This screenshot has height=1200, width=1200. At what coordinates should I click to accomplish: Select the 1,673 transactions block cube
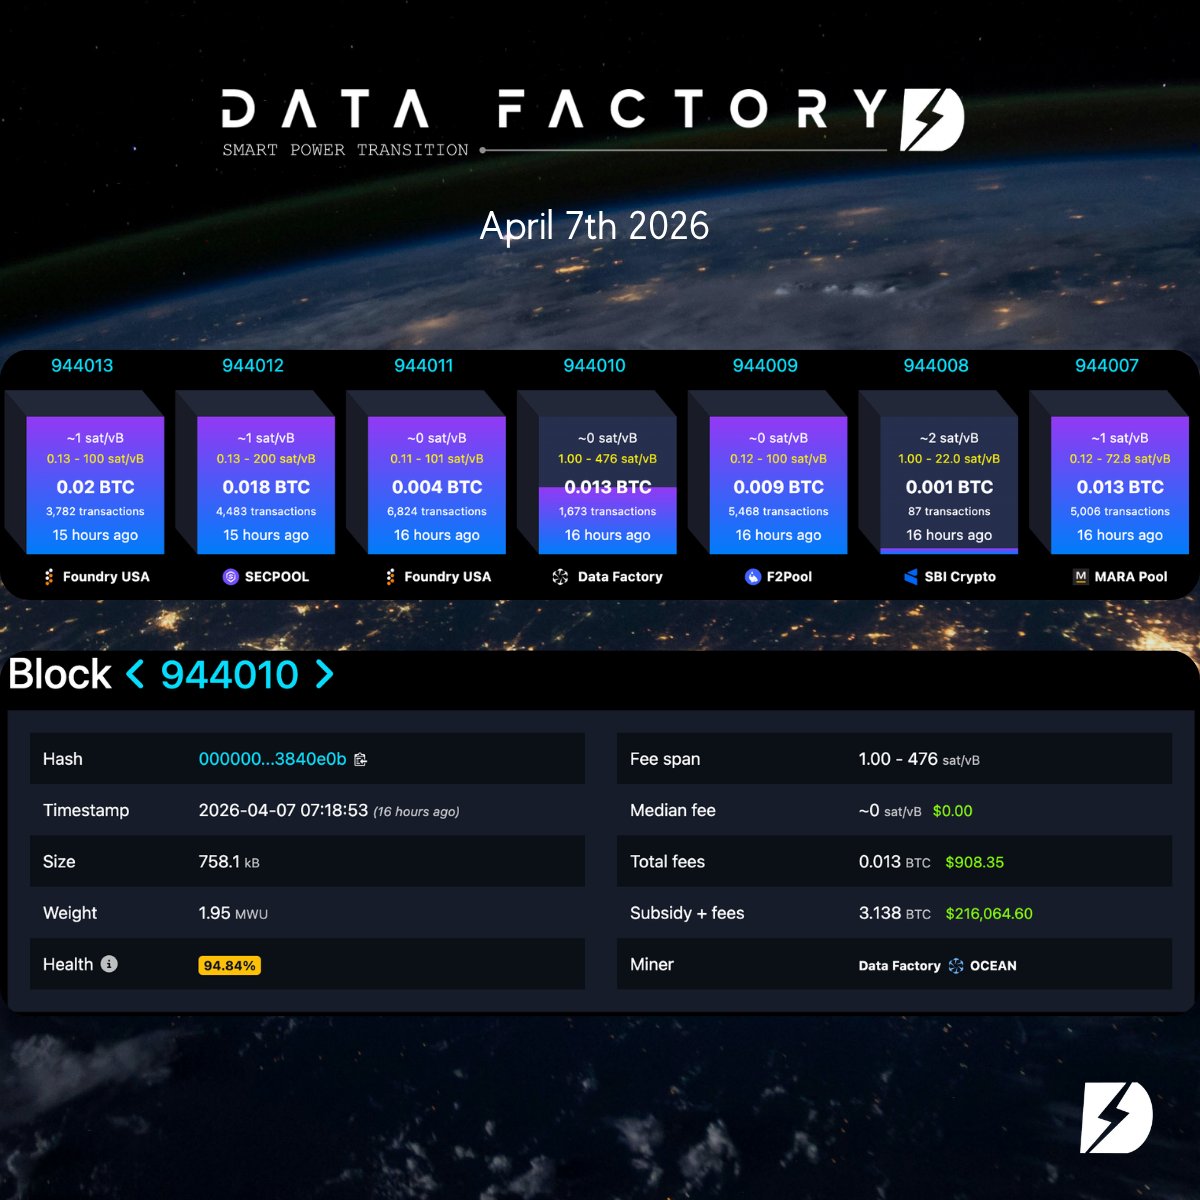coord(608,486)
